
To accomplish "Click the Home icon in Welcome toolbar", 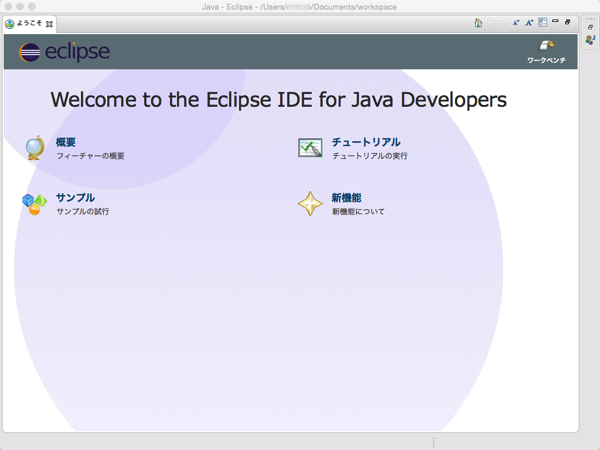I will (x=478, y=22).
